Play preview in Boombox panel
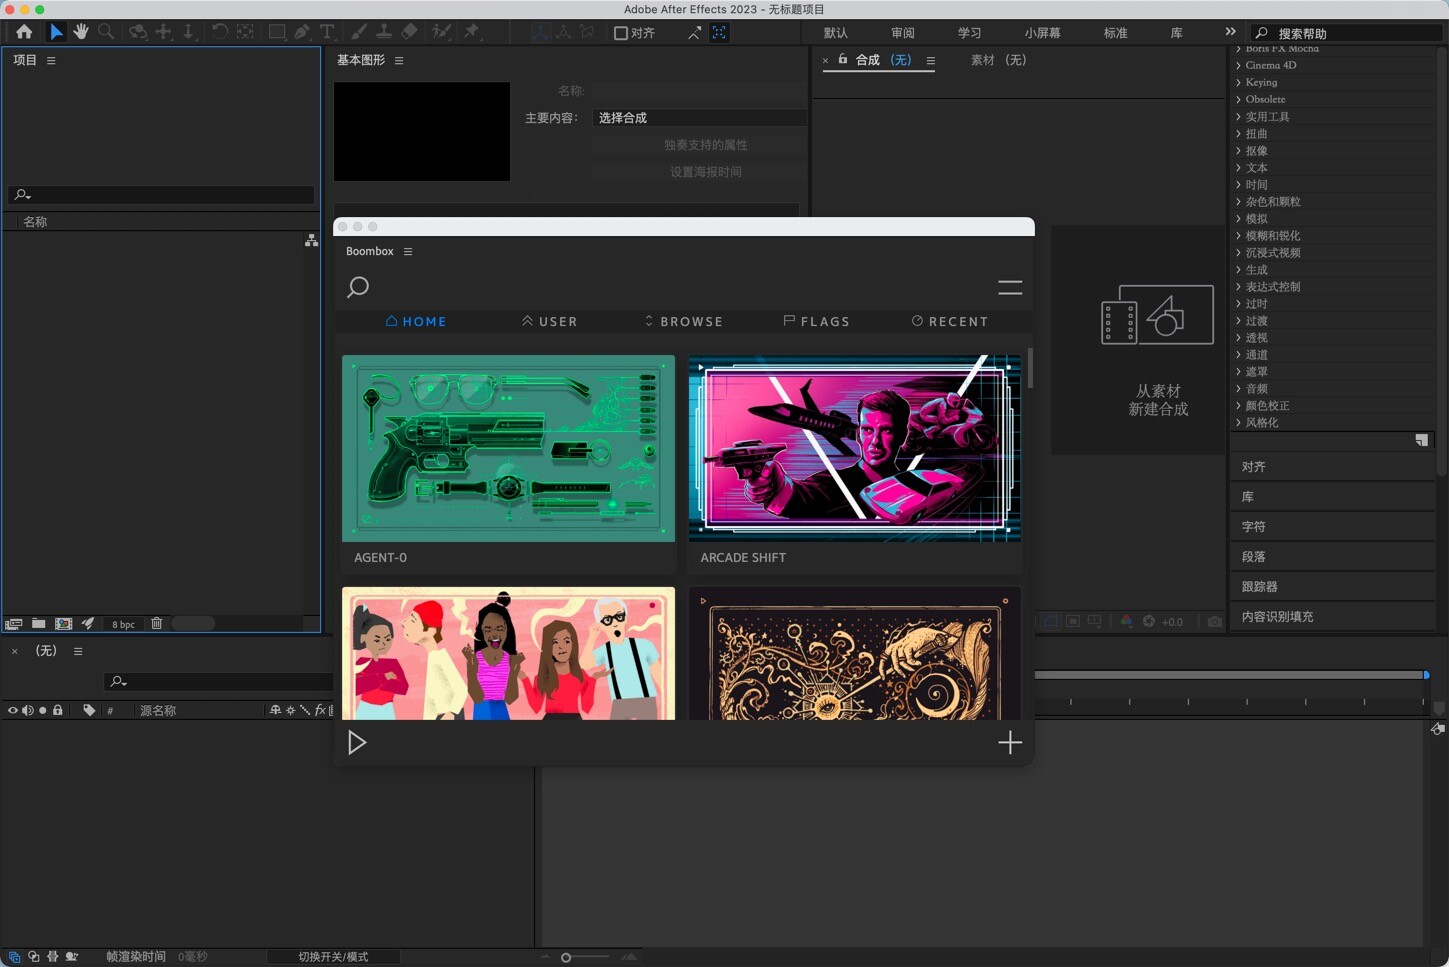1449x967 pixels. [x=356, y=742]
